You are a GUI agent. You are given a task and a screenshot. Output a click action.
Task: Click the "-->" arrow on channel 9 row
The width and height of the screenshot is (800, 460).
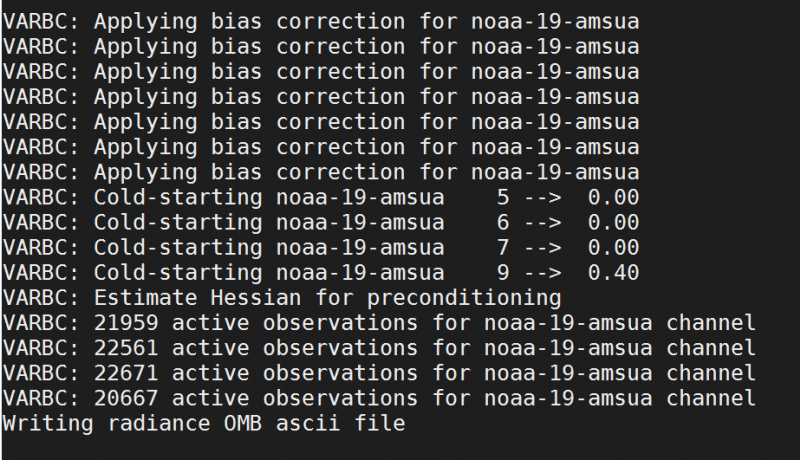[542, 272]
